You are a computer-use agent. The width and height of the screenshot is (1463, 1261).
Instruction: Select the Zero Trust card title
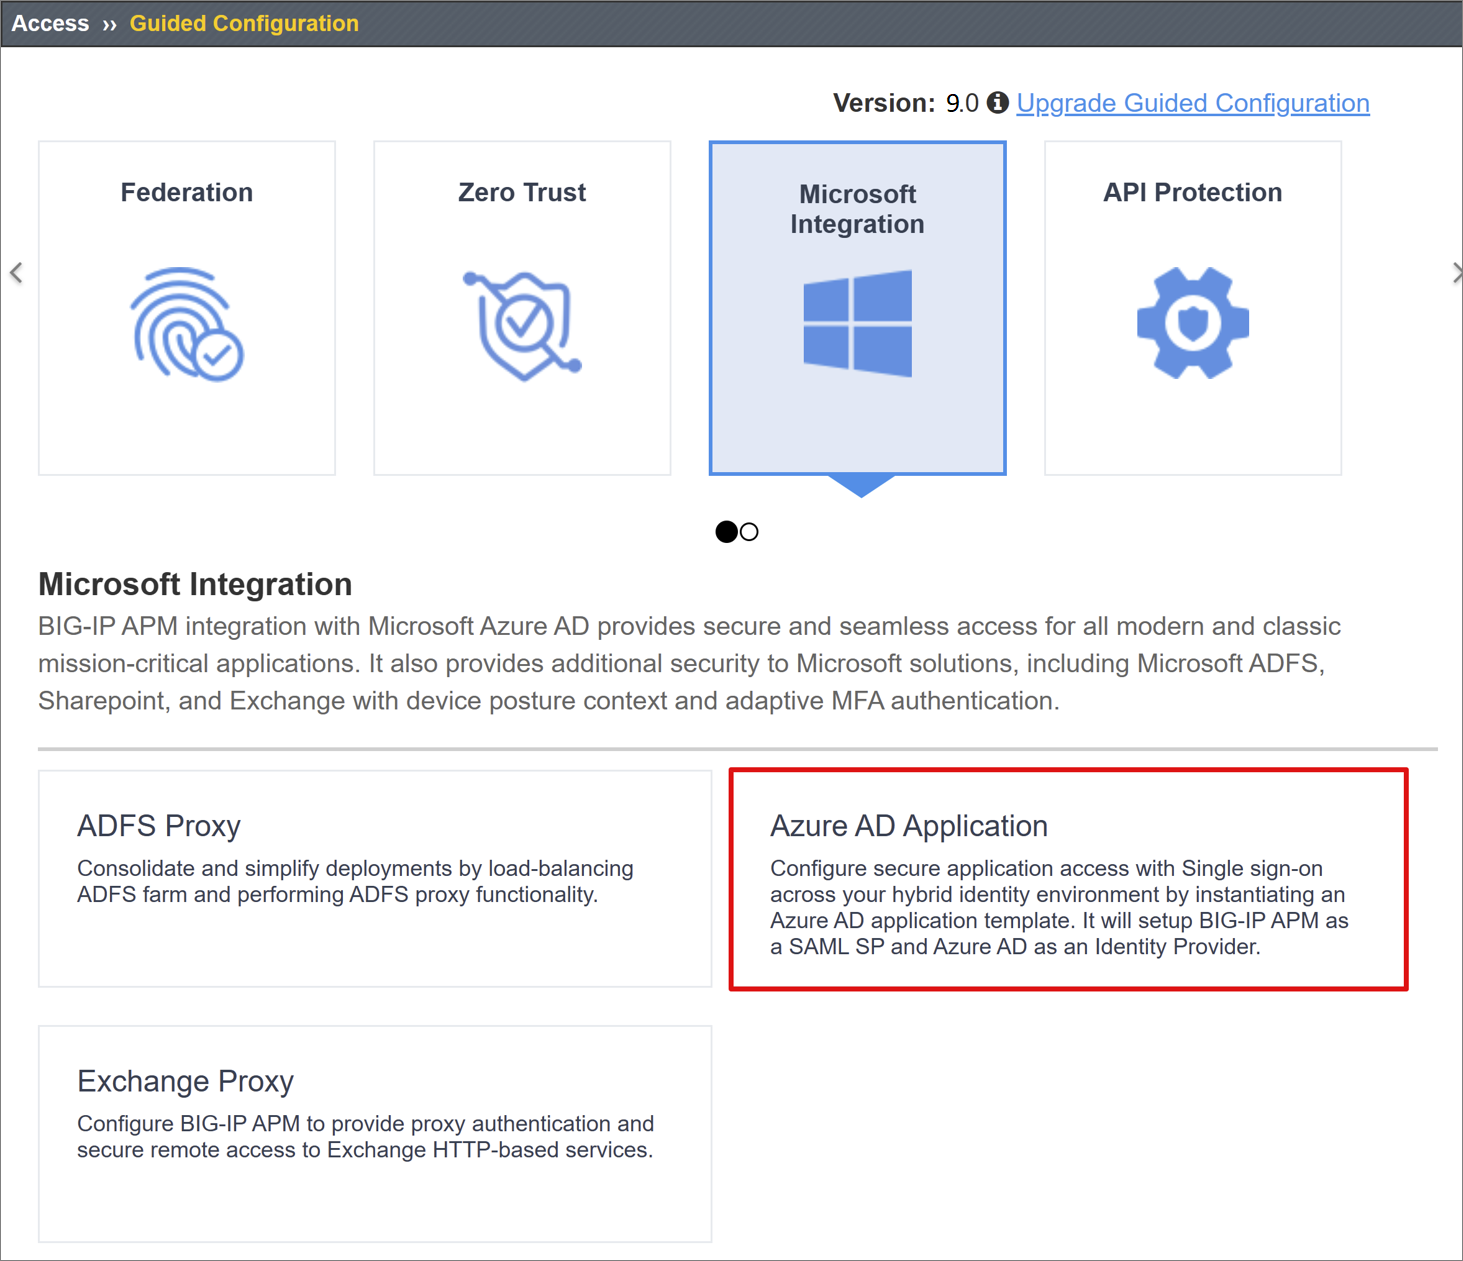click(522, 192)
